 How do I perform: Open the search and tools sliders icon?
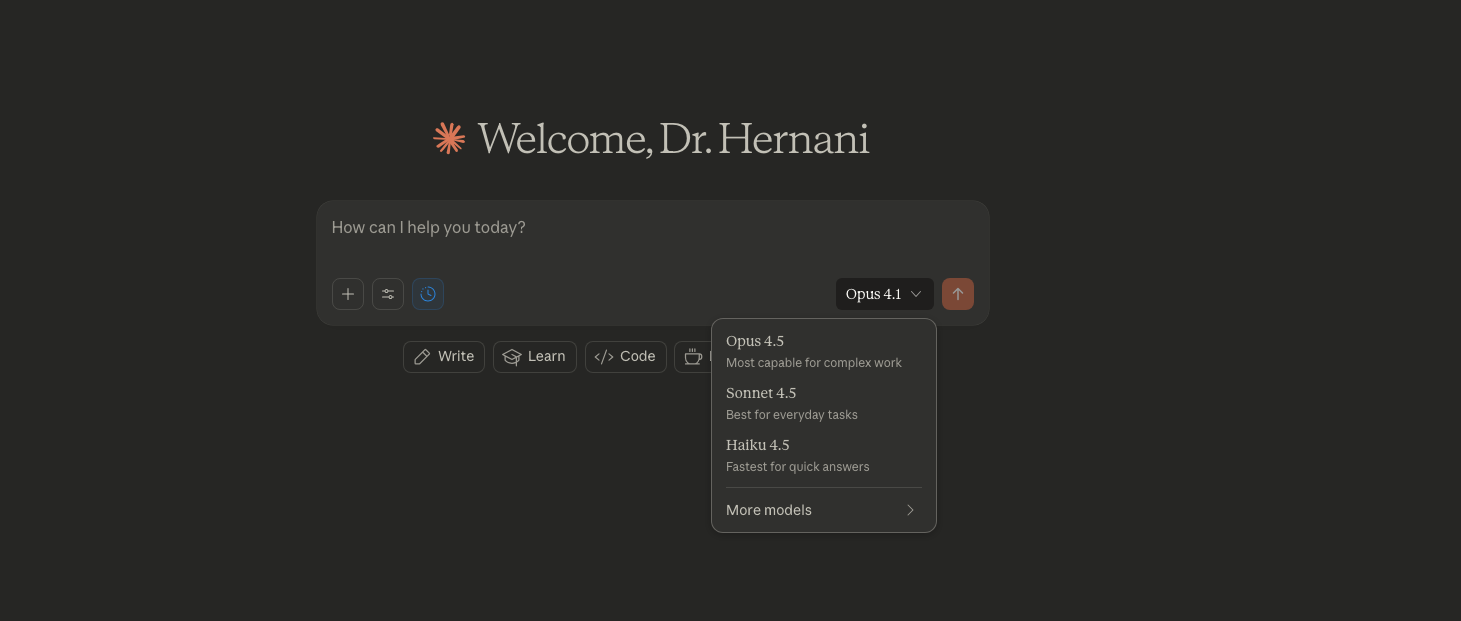[388, 294]
